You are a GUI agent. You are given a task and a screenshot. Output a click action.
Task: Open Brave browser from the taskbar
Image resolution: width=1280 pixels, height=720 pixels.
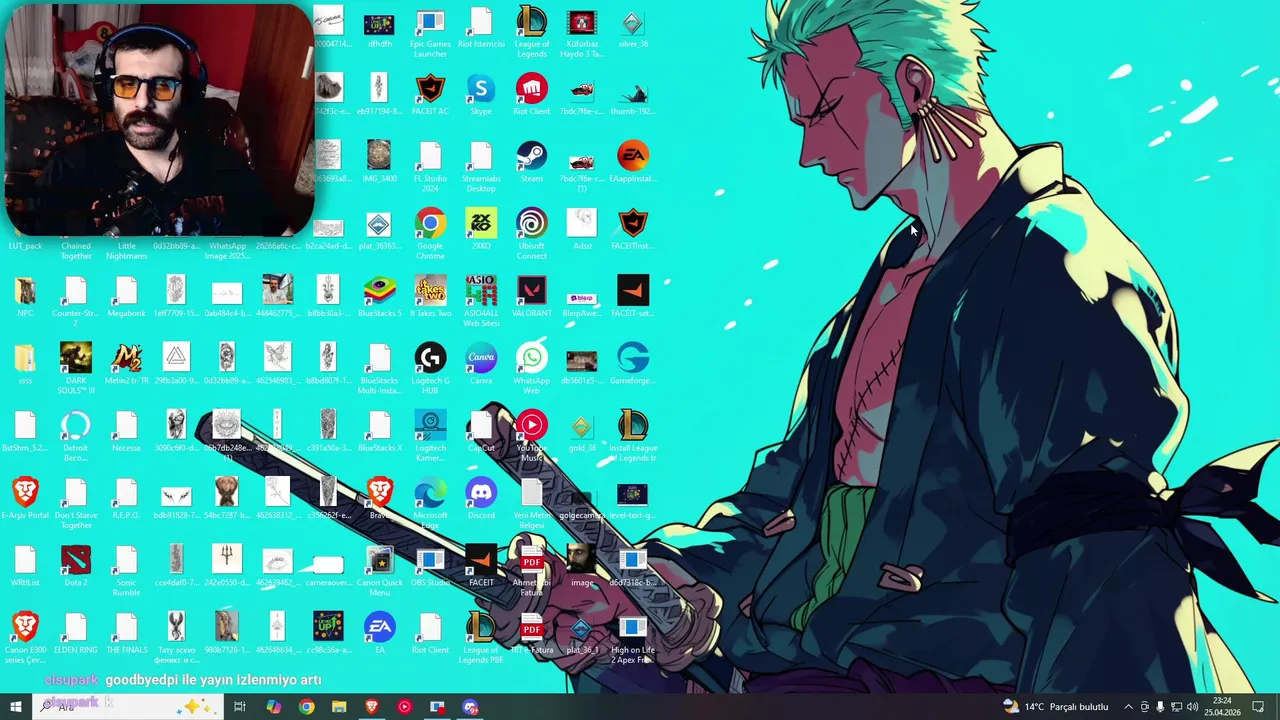pos(372,707)
